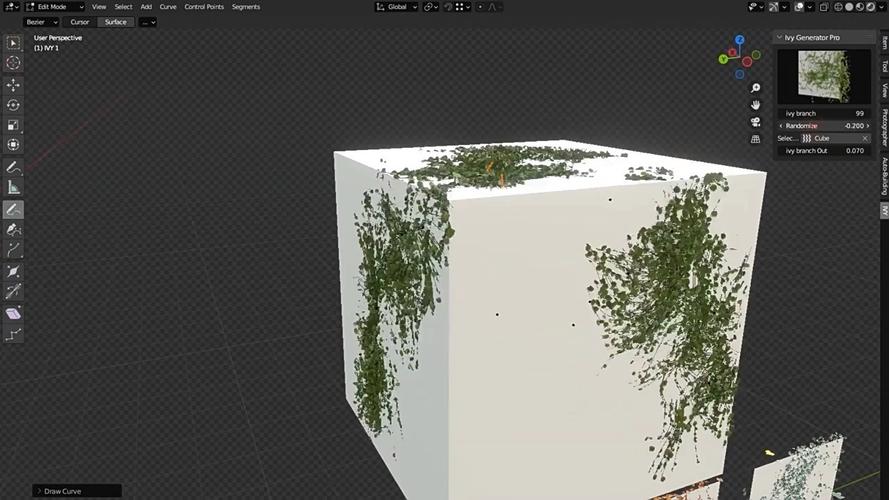Switch to rendered shading

870,7
